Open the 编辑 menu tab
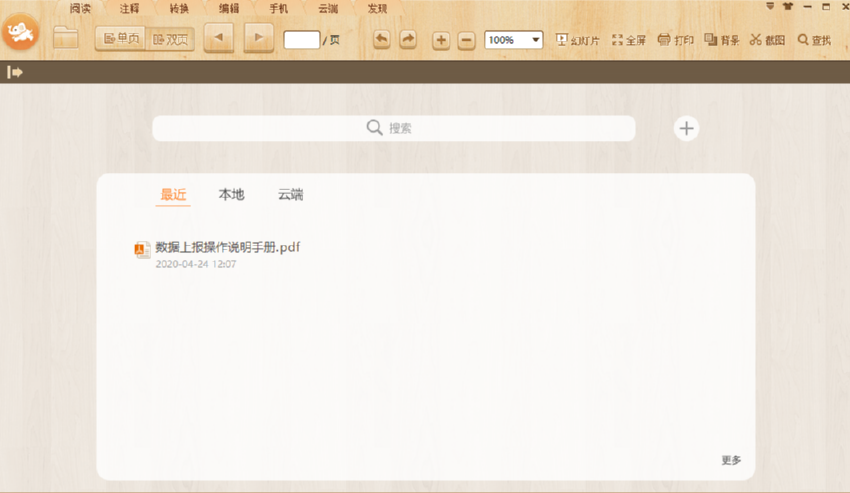Image resolution: width=850 pixels, height=493 pixels. tap(229, 8)
